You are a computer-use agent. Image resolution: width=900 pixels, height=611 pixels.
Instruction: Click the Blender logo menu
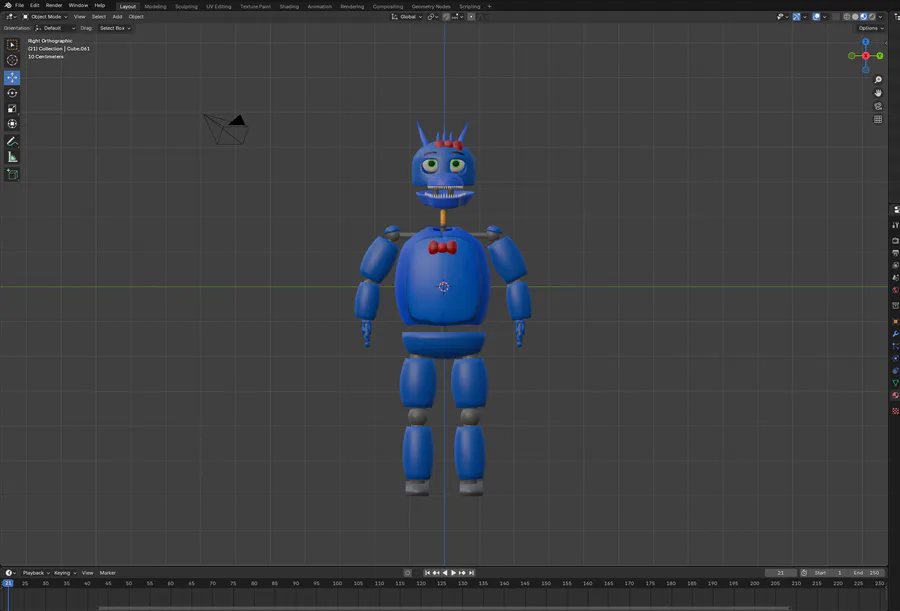(7, 5)
